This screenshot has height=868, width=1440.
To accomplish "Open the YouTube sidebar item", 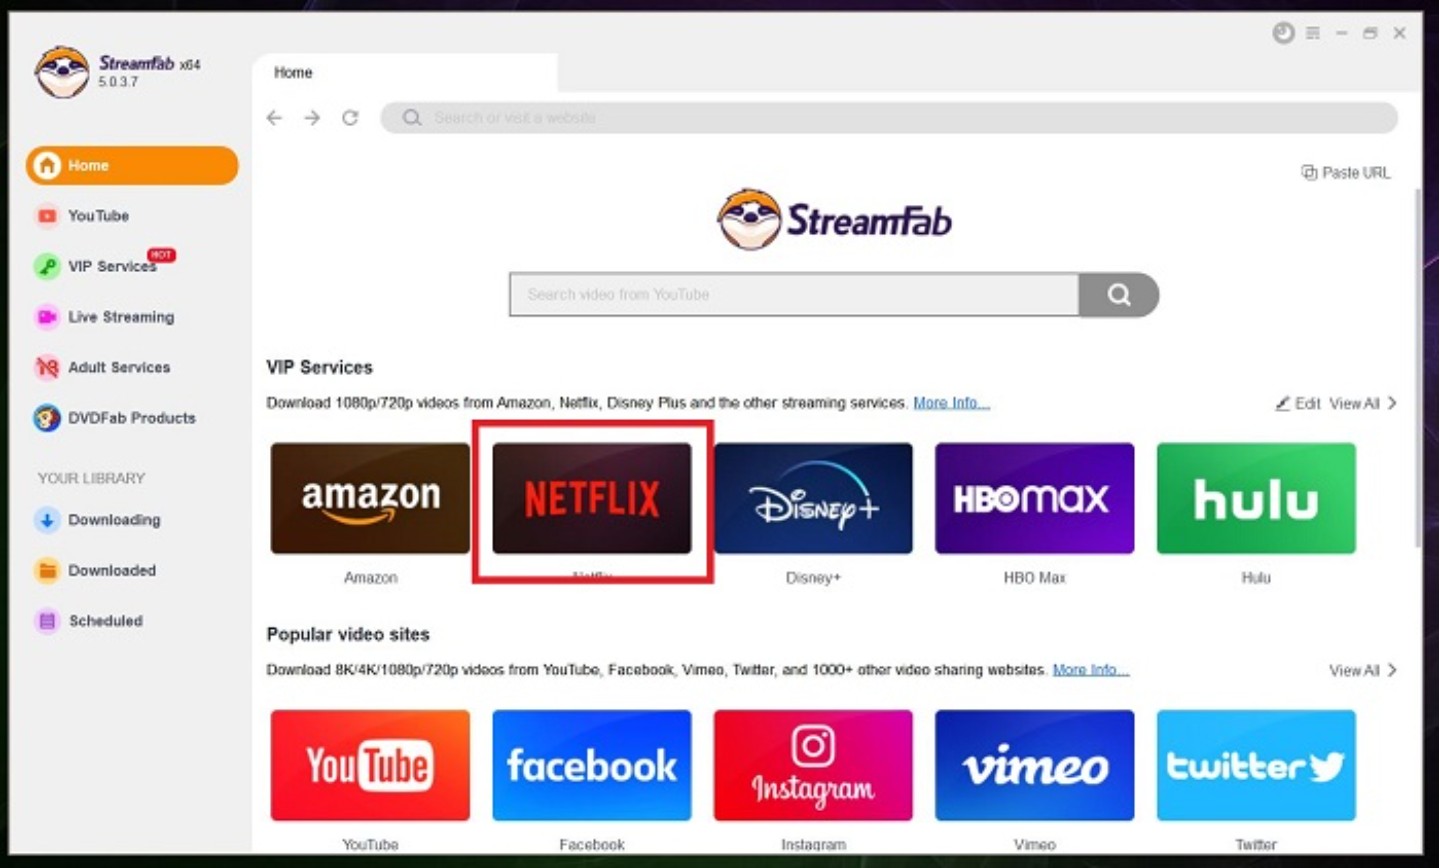I will [98, 216].
